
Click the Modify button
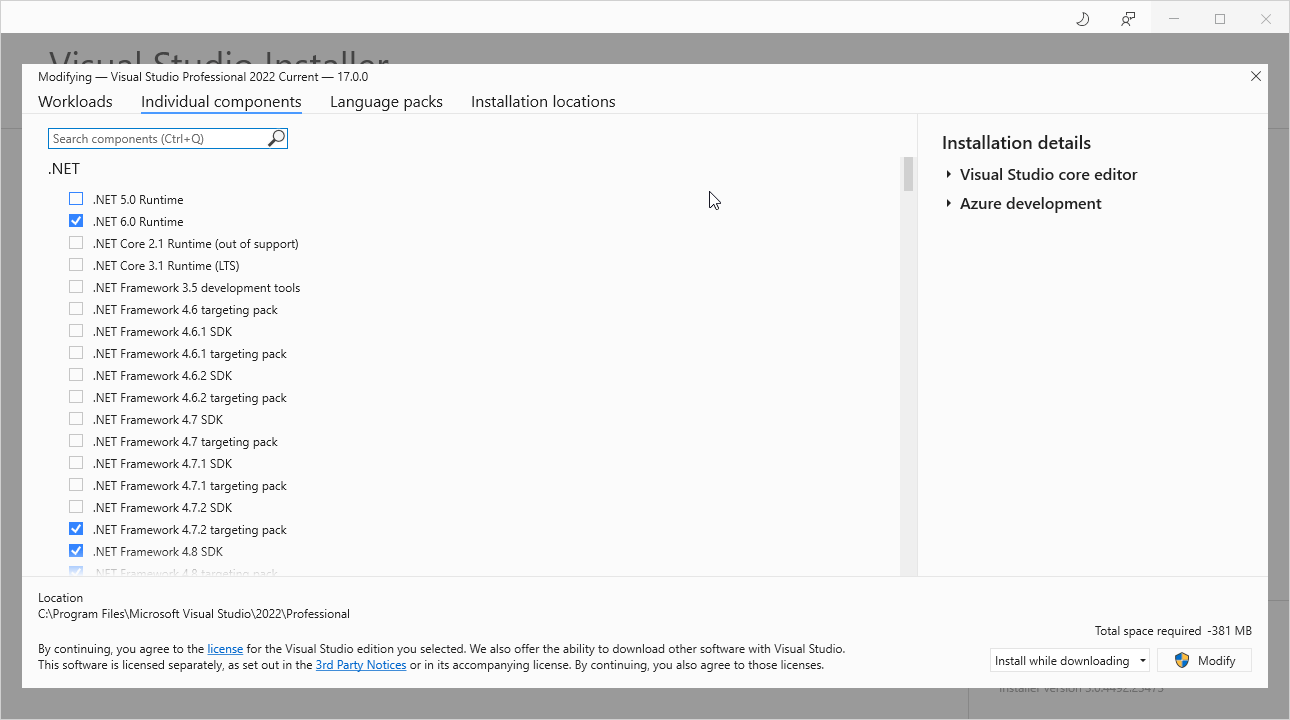tap(1204, 660)
